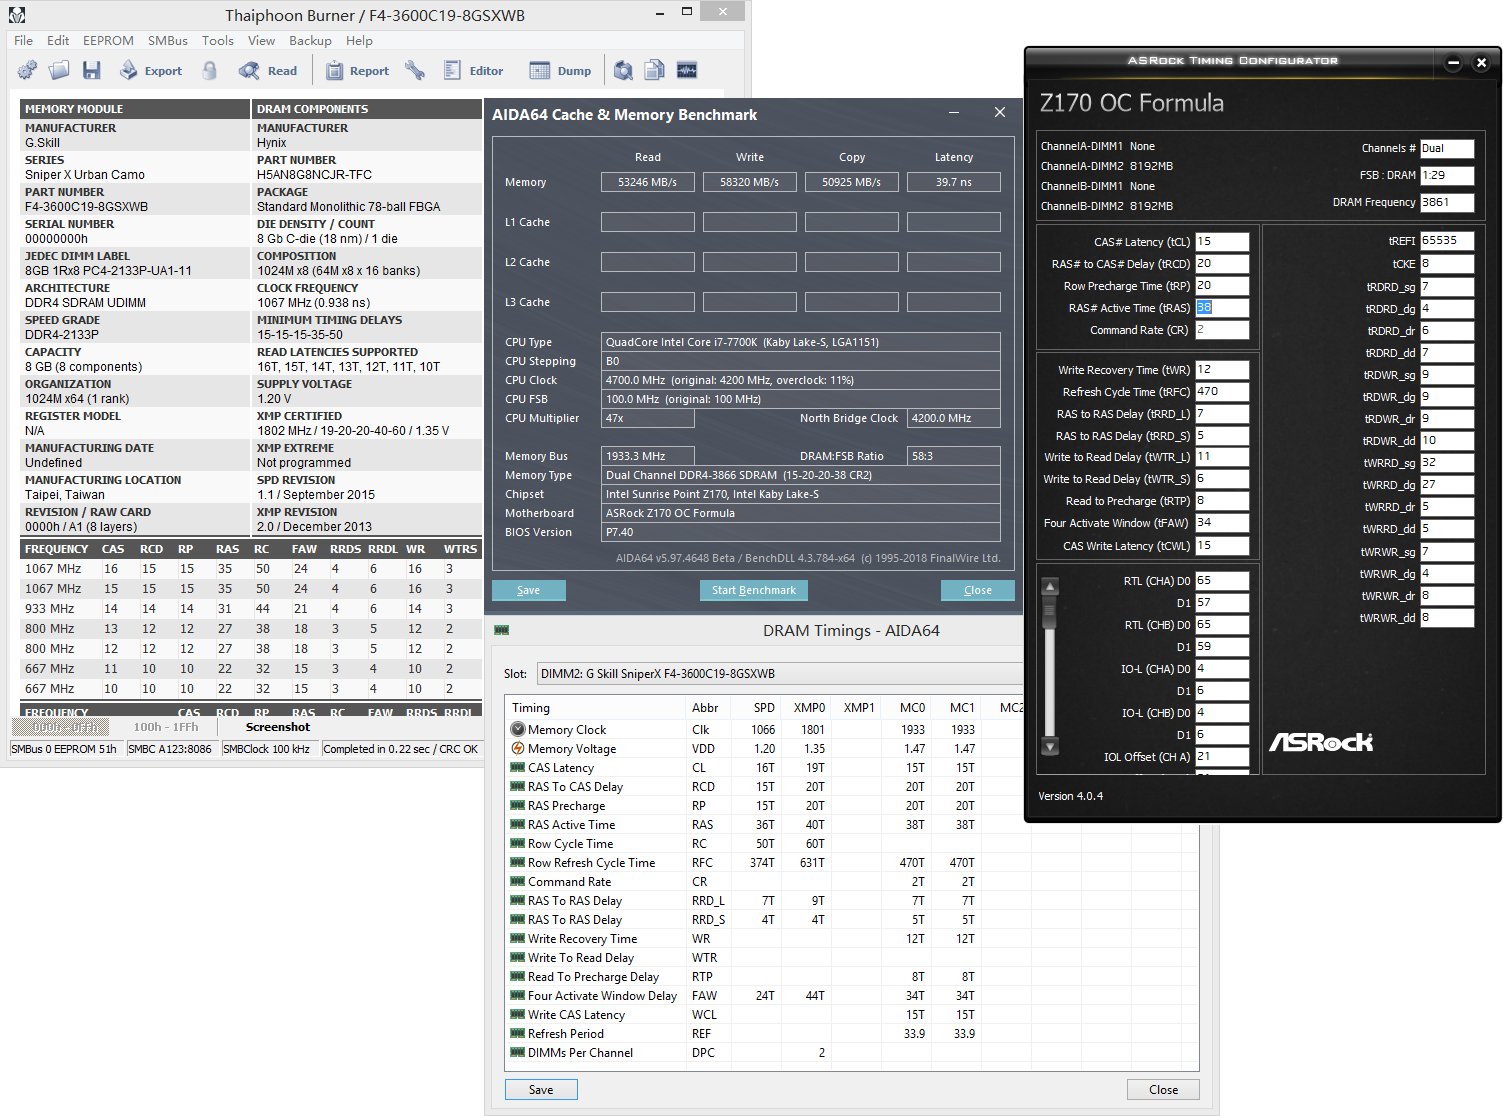Open the Help menu in Thaiphoon Burner
Image resolution: width=1503 pixels, height=1116 pixels.
pos(359,41)
